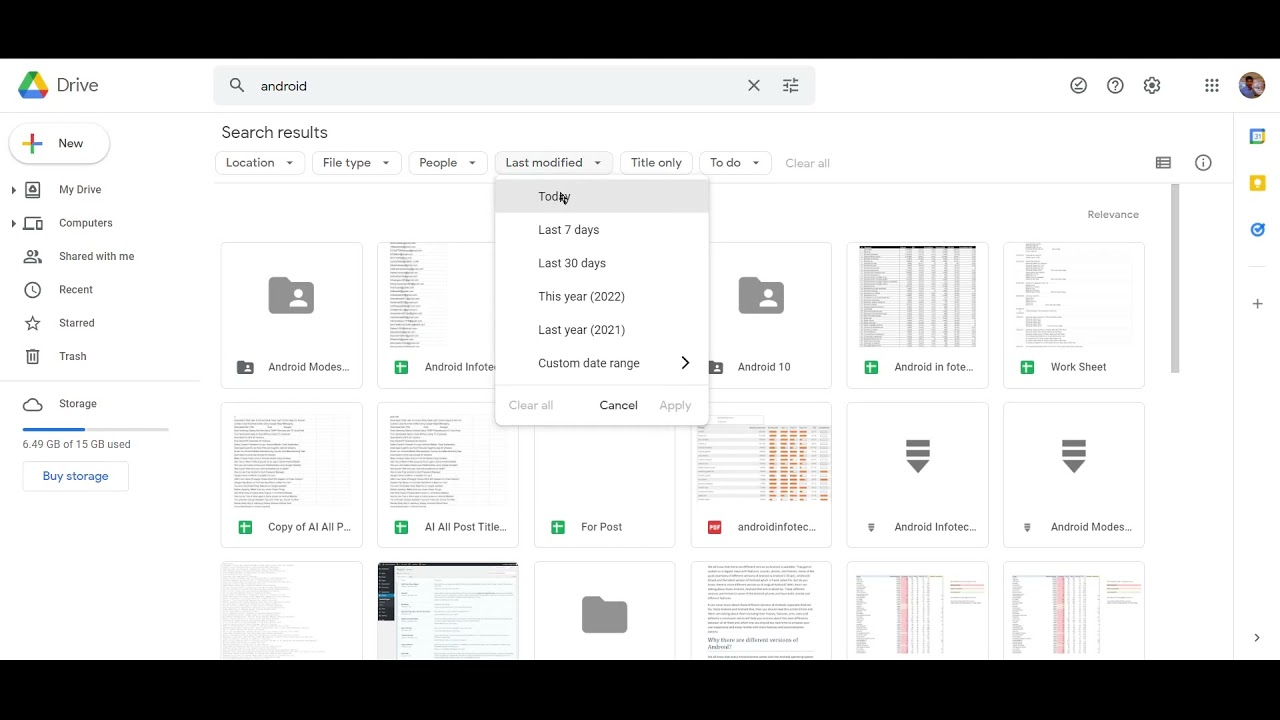1280x720 pixels.
Task: Open the Settings gear icon
Action: point(1152,86)
